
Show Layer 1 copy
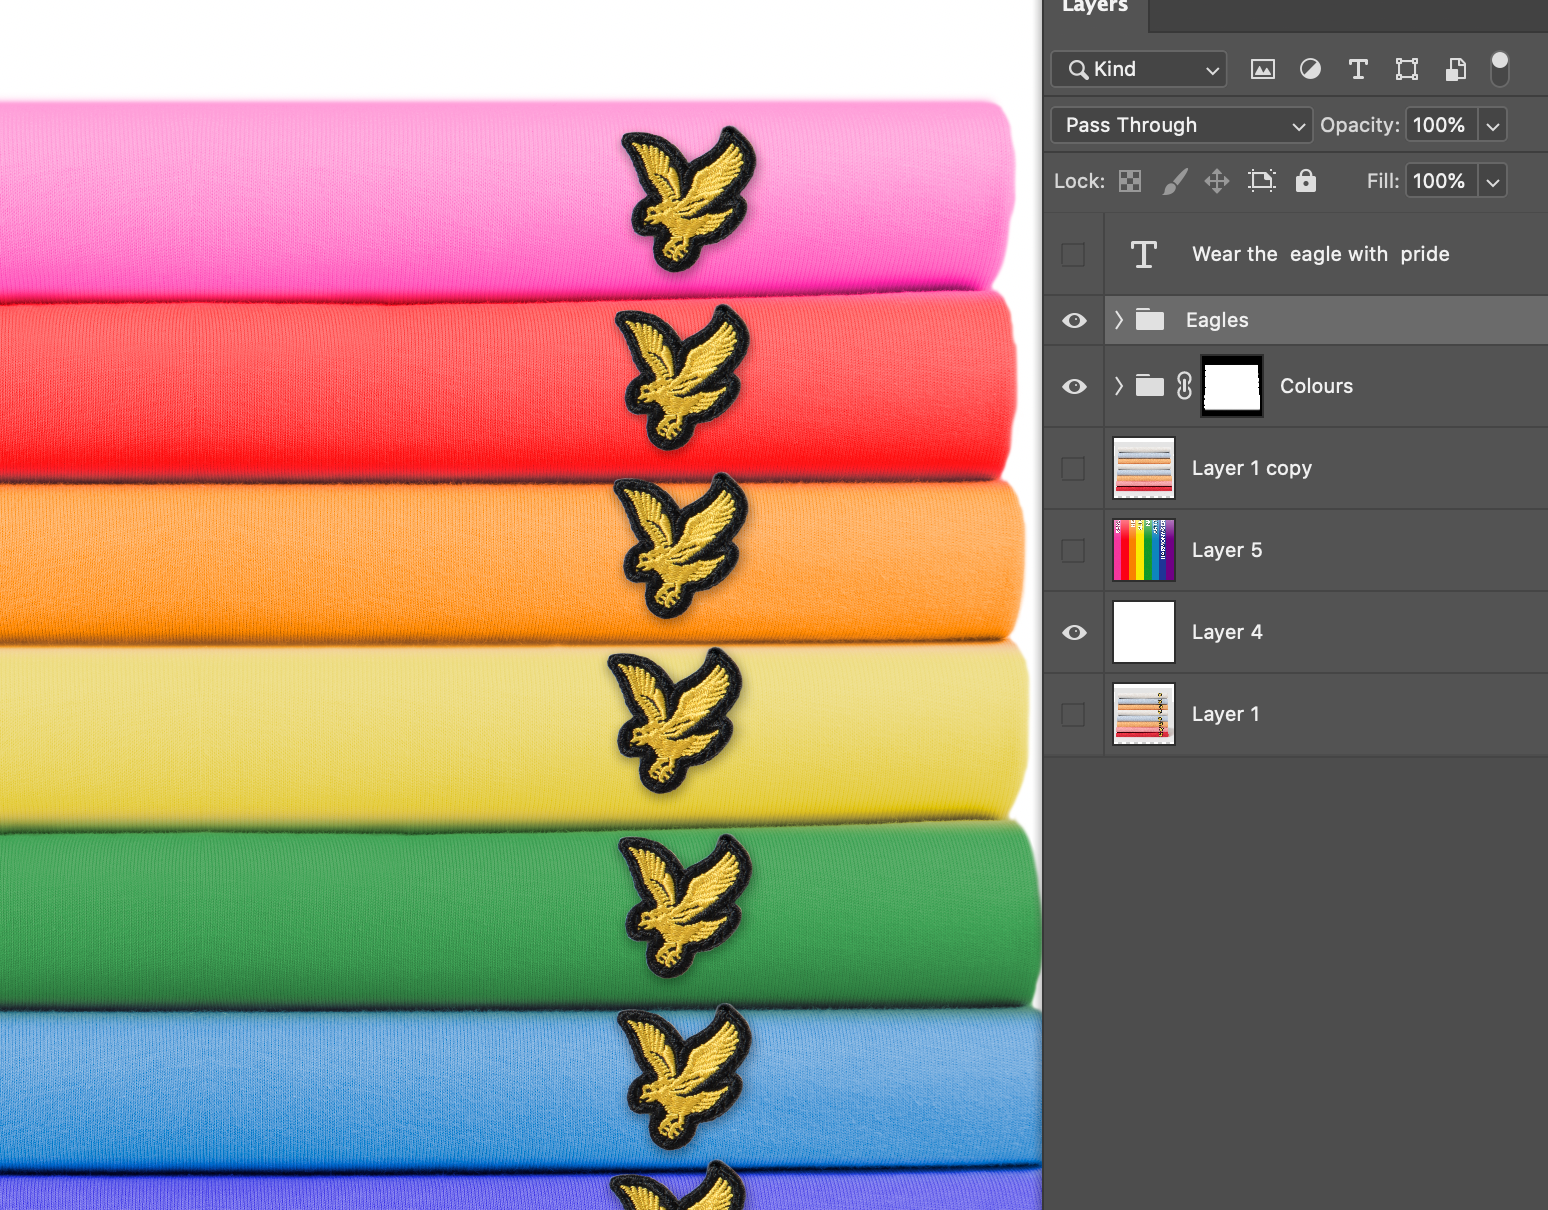(1073, 468)
